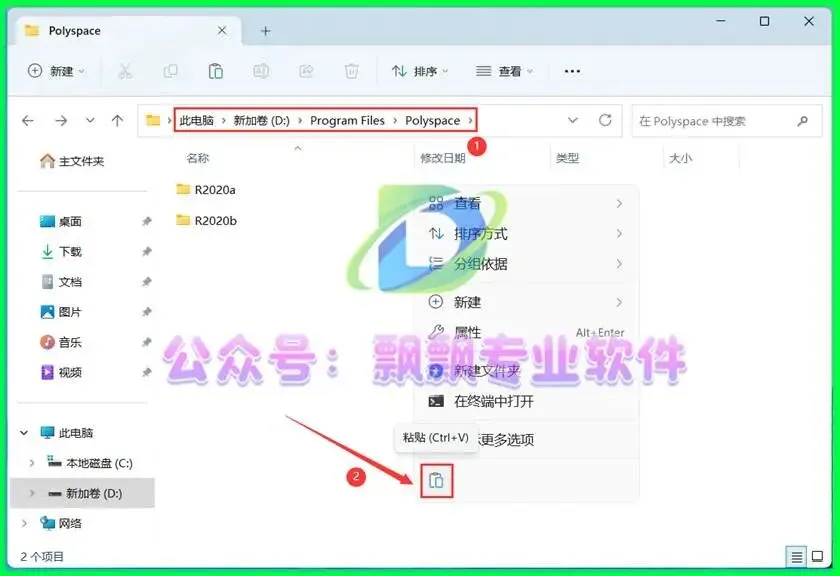840x576 pixels.
Task: Open 主文件夹 in sidebar
Action: (x=72, y=161)
